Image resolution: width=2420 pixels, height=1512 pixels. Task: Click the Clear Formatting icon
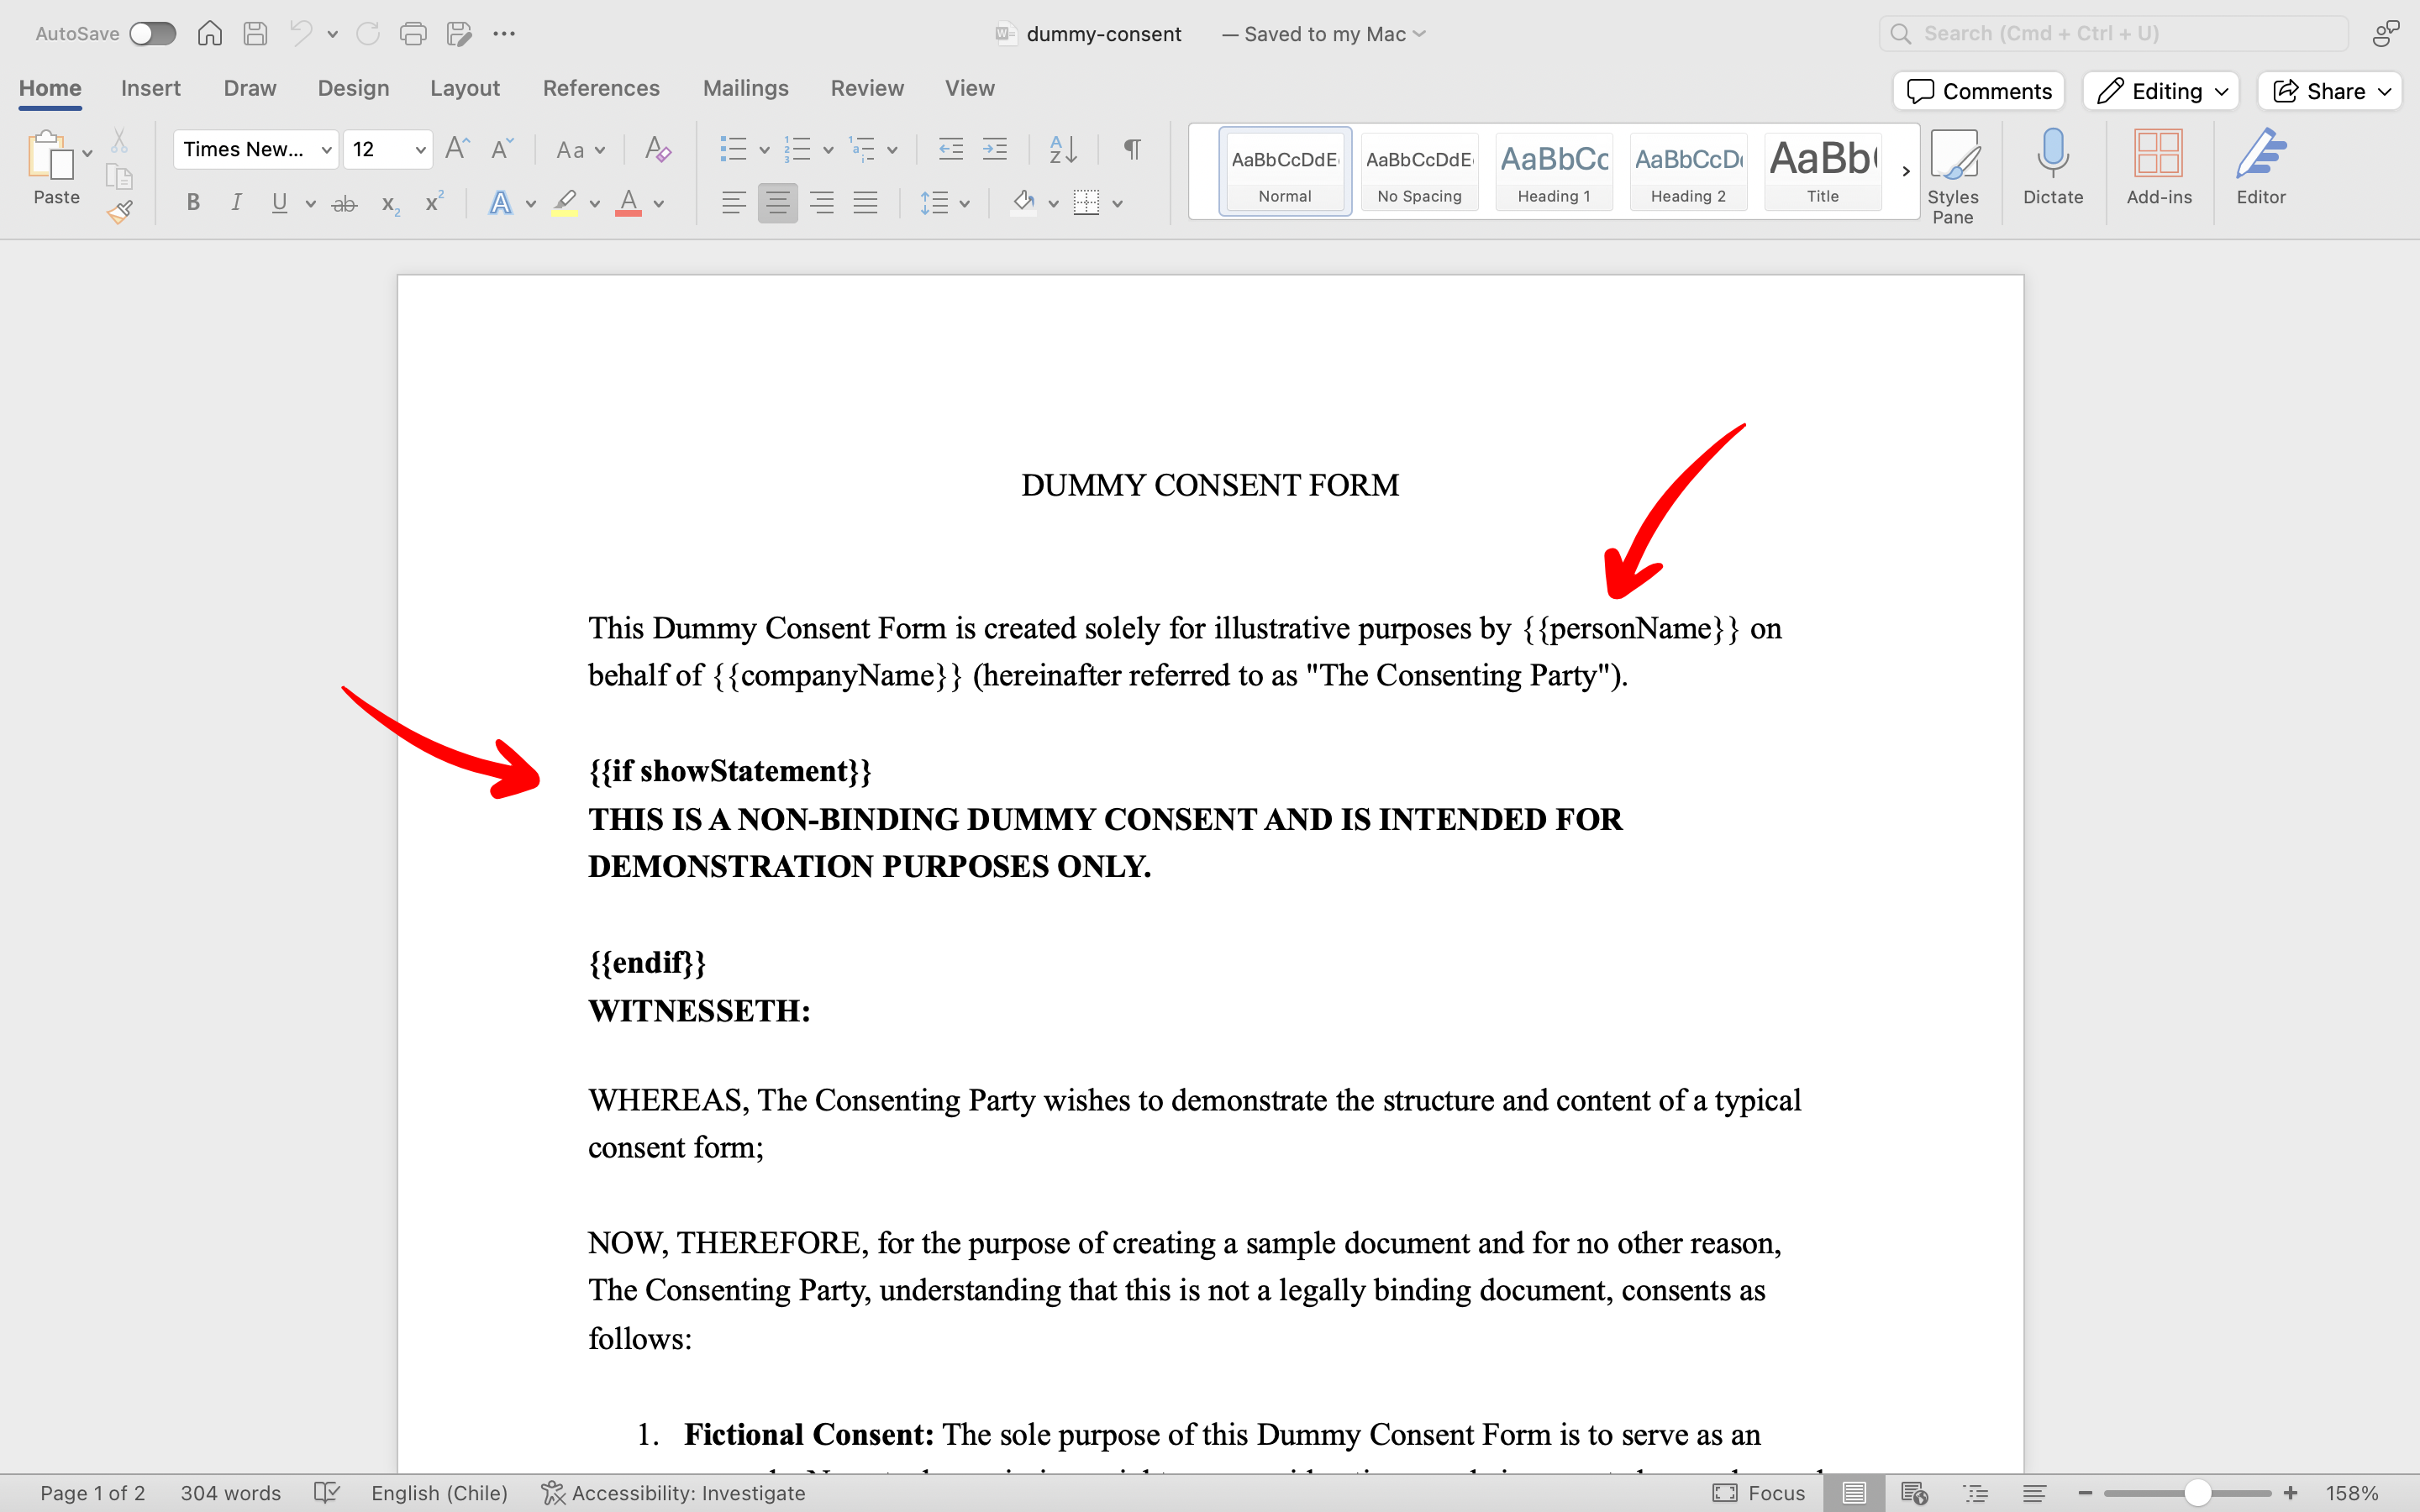point(657,149)
